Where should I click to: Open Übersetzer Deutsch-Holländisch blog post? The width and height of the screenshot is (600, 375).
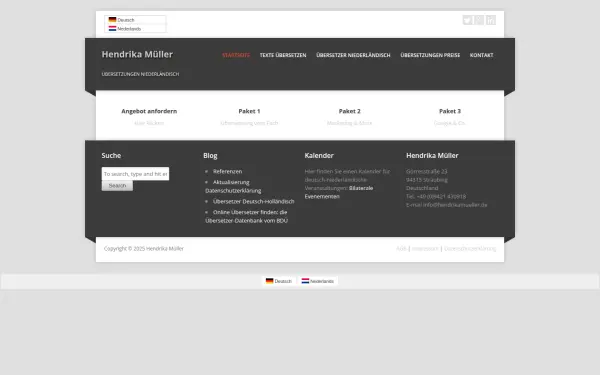tap(253, 201)
